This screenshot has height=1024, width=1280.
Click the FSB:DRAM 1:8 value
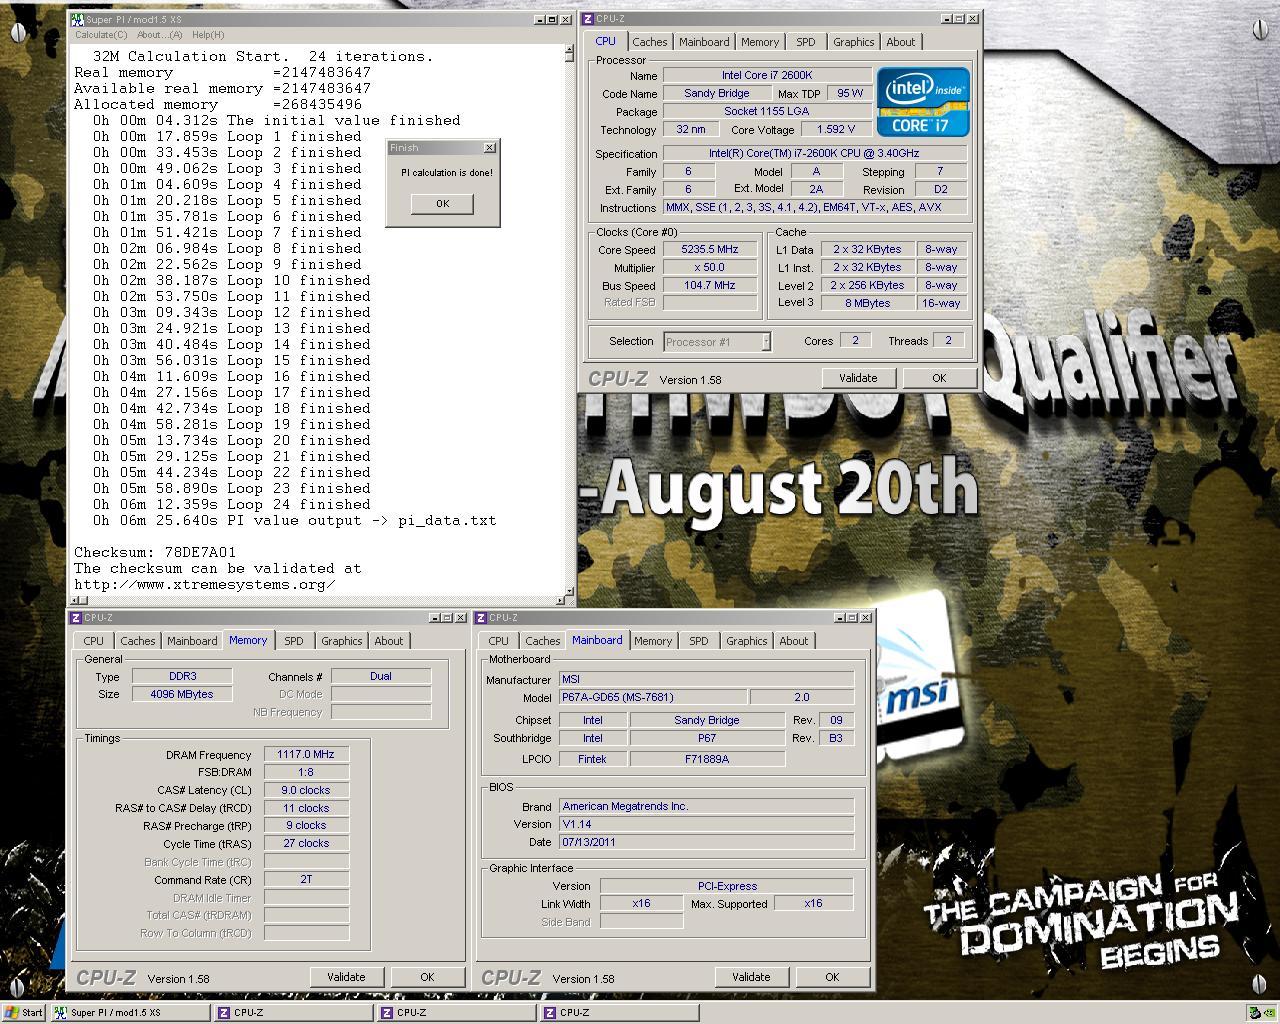(x=306, y=772)
